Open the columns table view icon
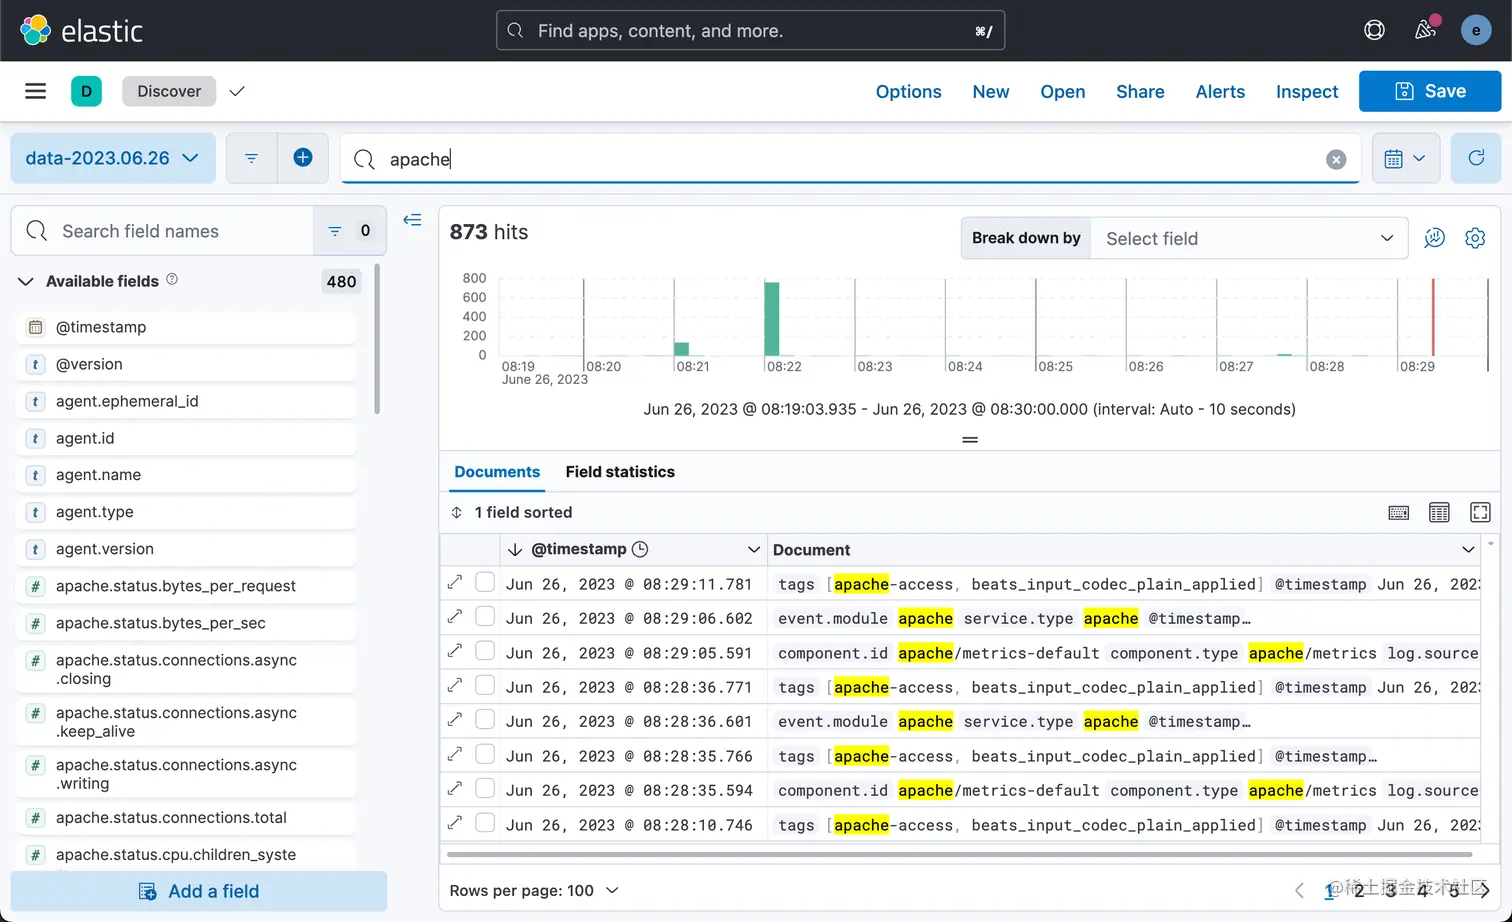 1439,513
